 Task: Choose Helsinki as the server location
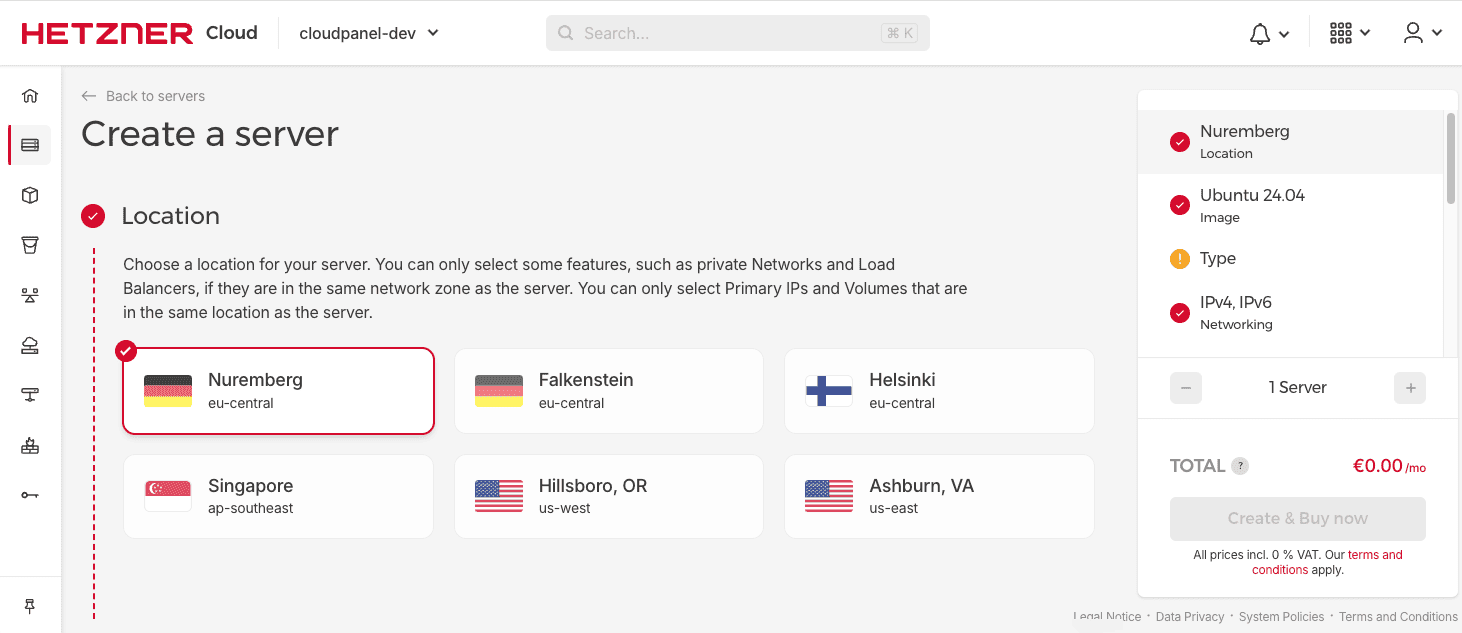pyautogui.click(x=938, y=391)
